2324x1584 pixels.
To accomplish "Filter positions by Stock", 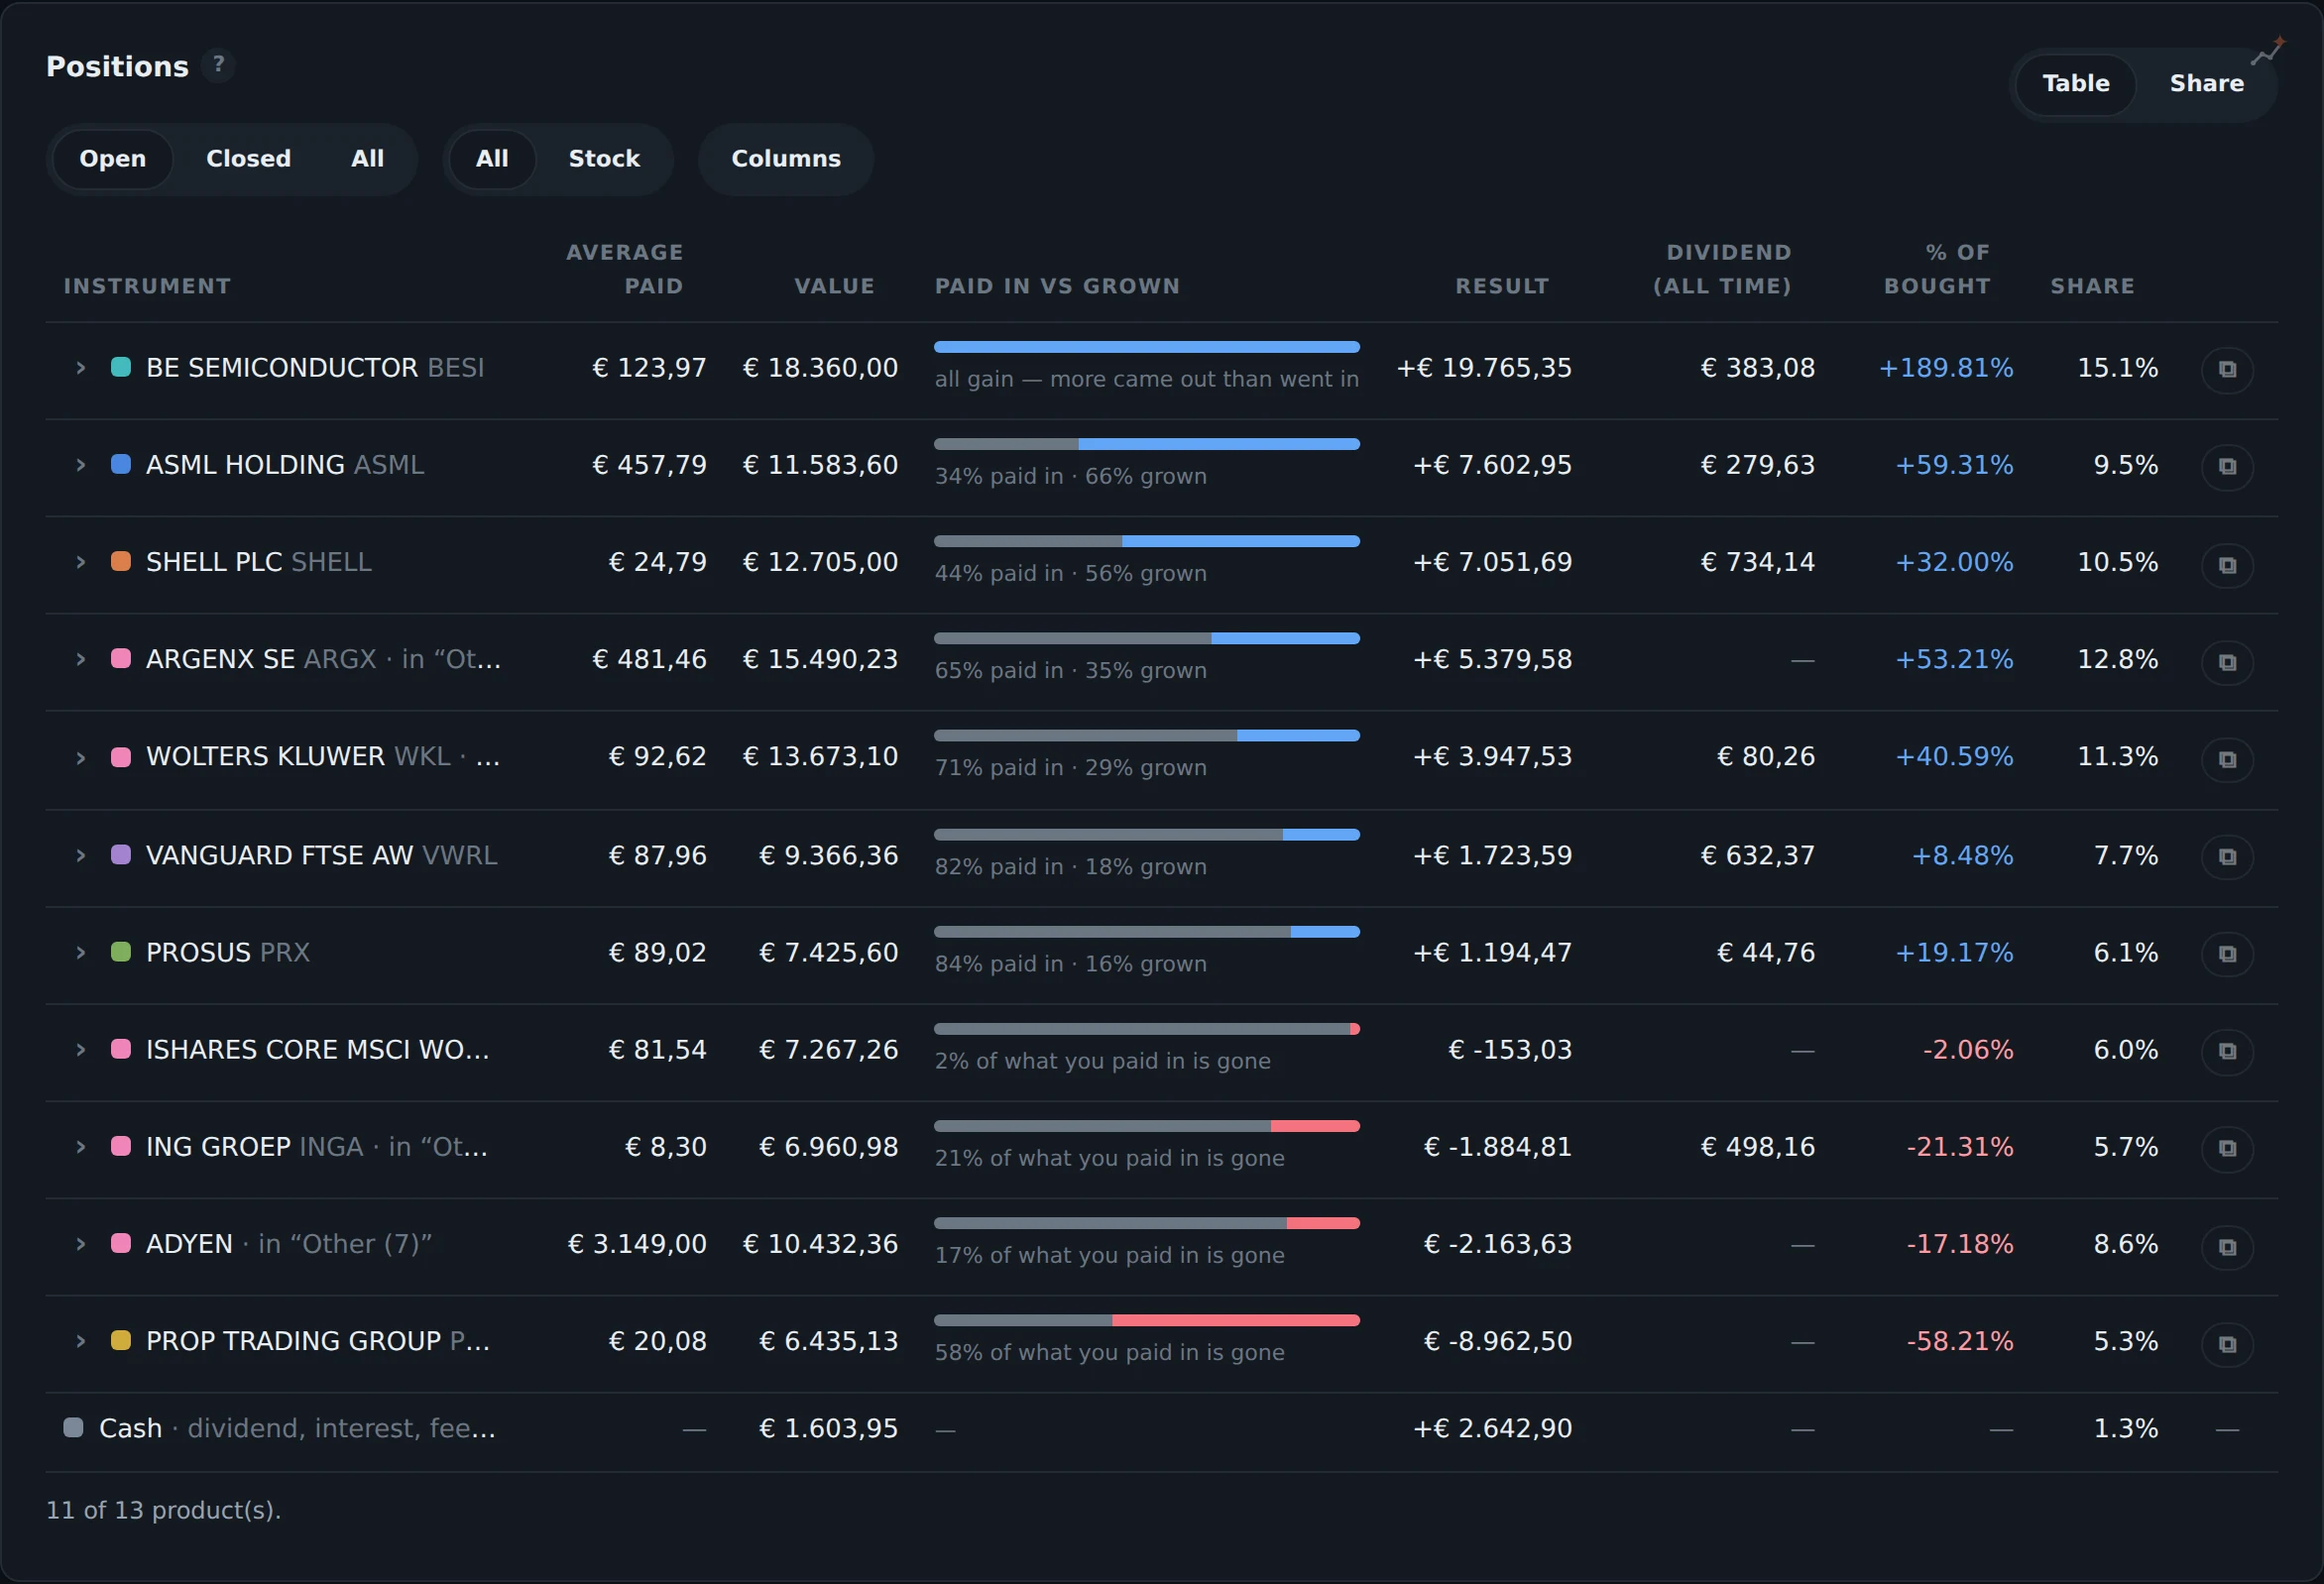I will pyautogui.click(x=604, y=159).
